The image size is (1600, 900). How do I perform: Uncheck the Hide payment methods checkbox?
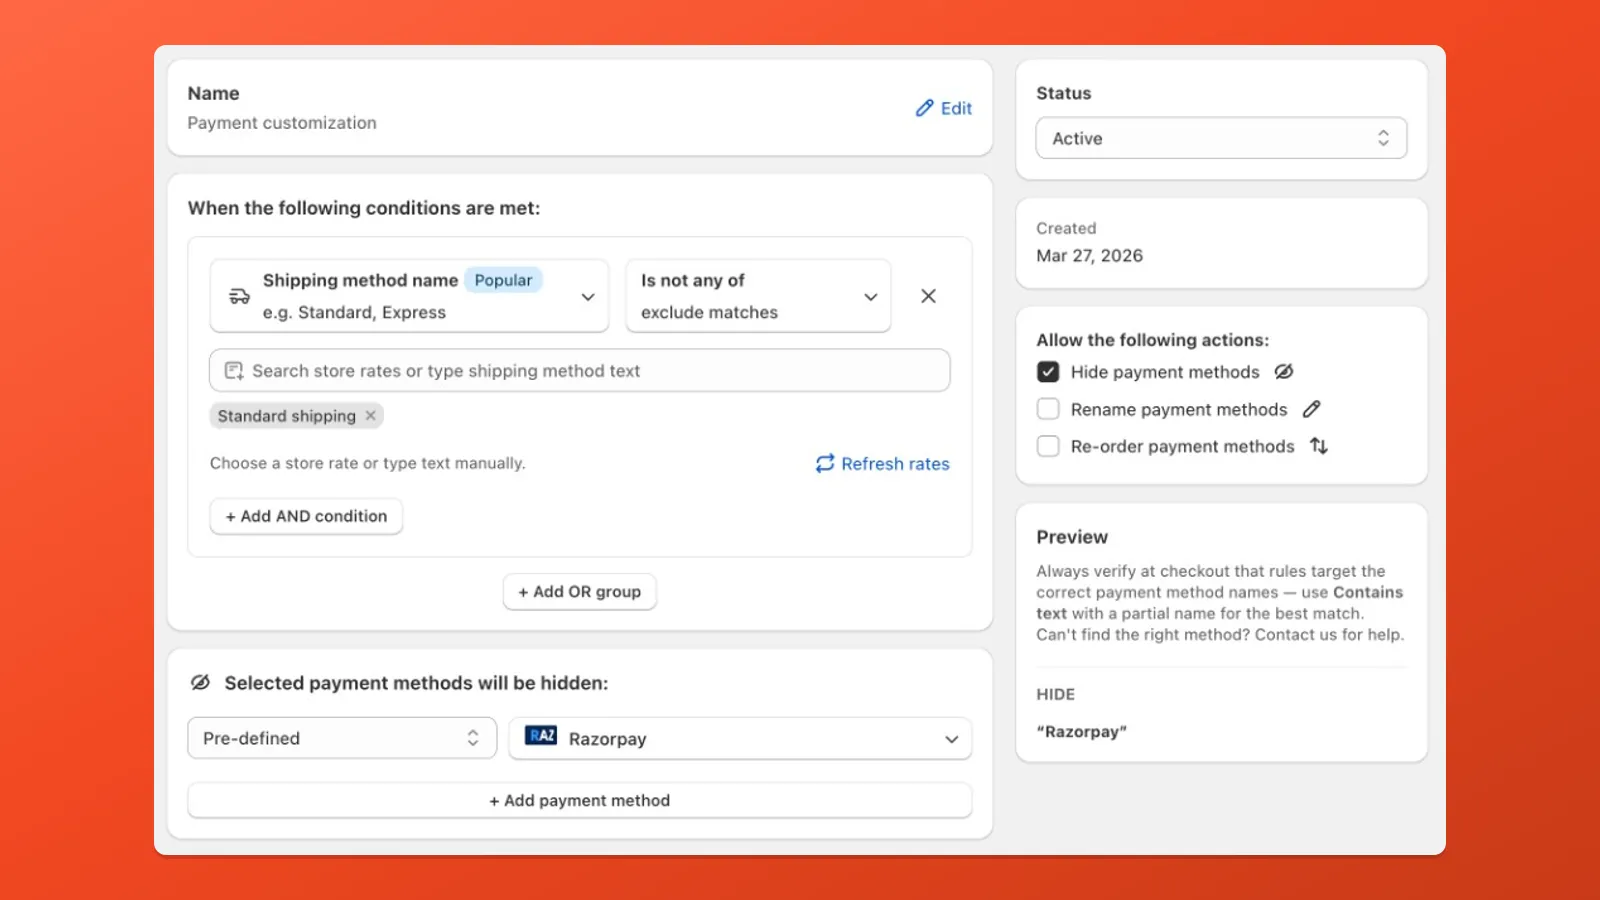[x=1047, y=371]
